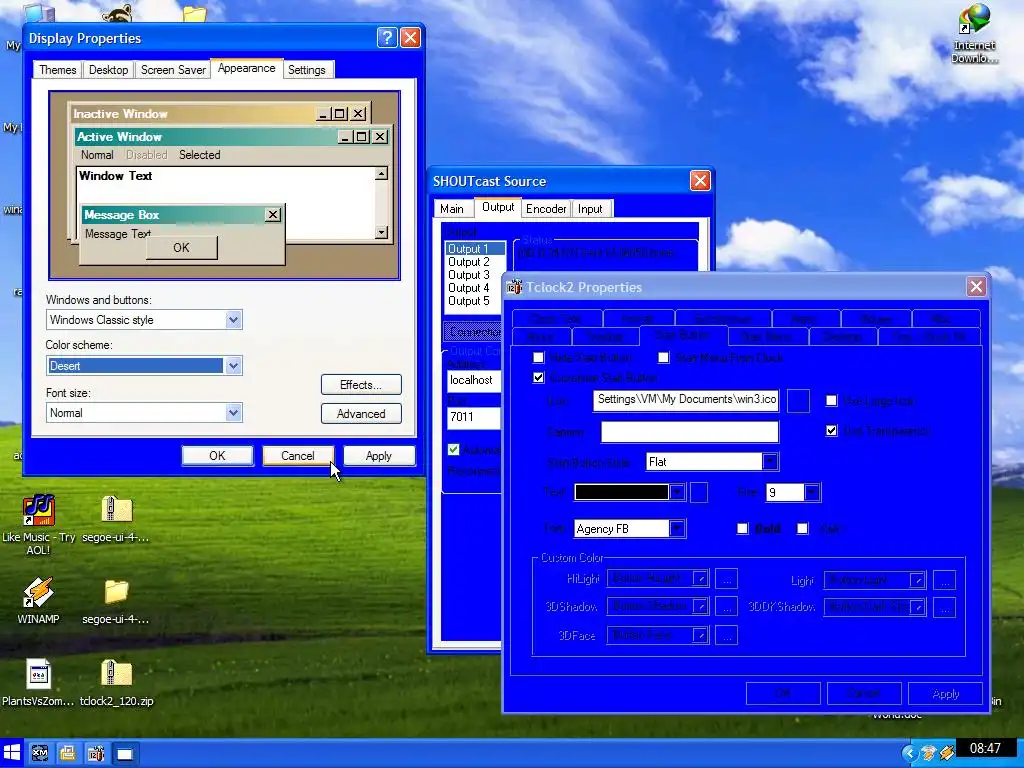Open the Size dropdown showing 9
The height and width of the screenshot is (768, 1024).
[x=811, y=492]
